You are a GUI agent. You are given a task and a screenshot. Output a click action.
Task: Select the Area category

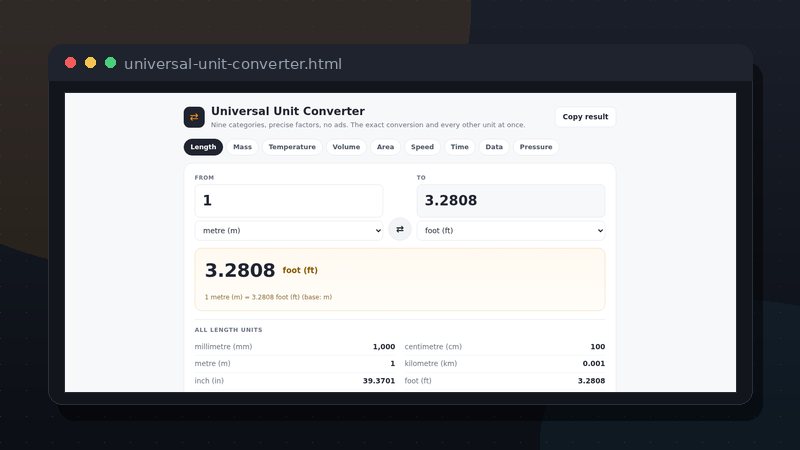pos(385,147)
